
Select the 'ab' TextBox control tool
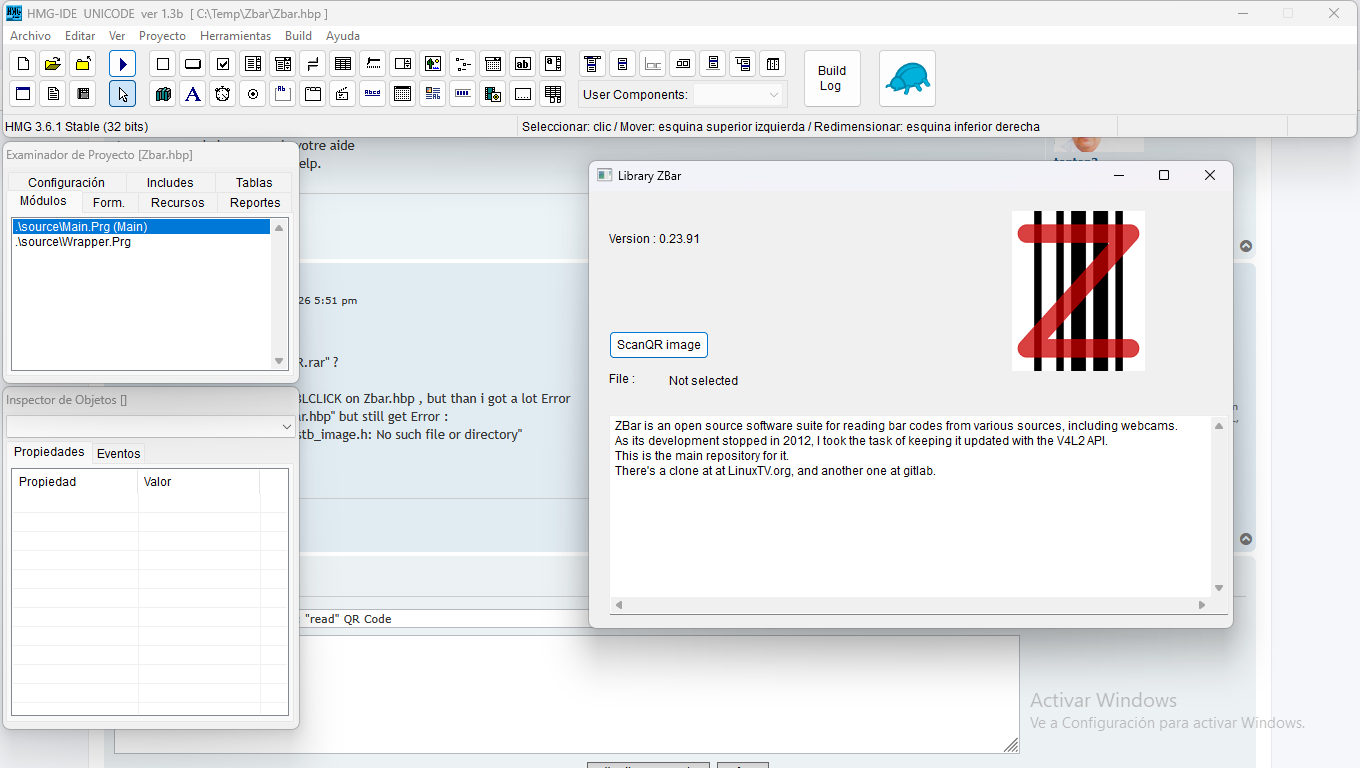click(523, 64)
